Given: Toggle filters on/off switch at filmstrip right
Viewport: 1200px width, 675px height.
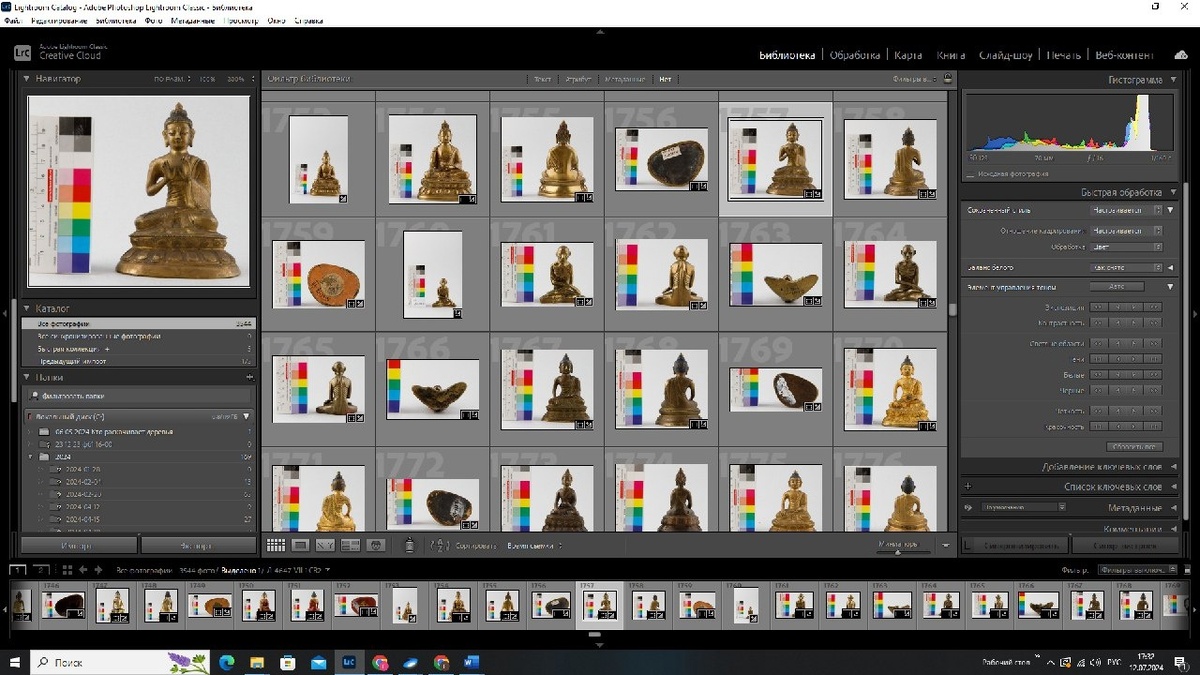Looking at the screenshot, I should click(1187, 570).
